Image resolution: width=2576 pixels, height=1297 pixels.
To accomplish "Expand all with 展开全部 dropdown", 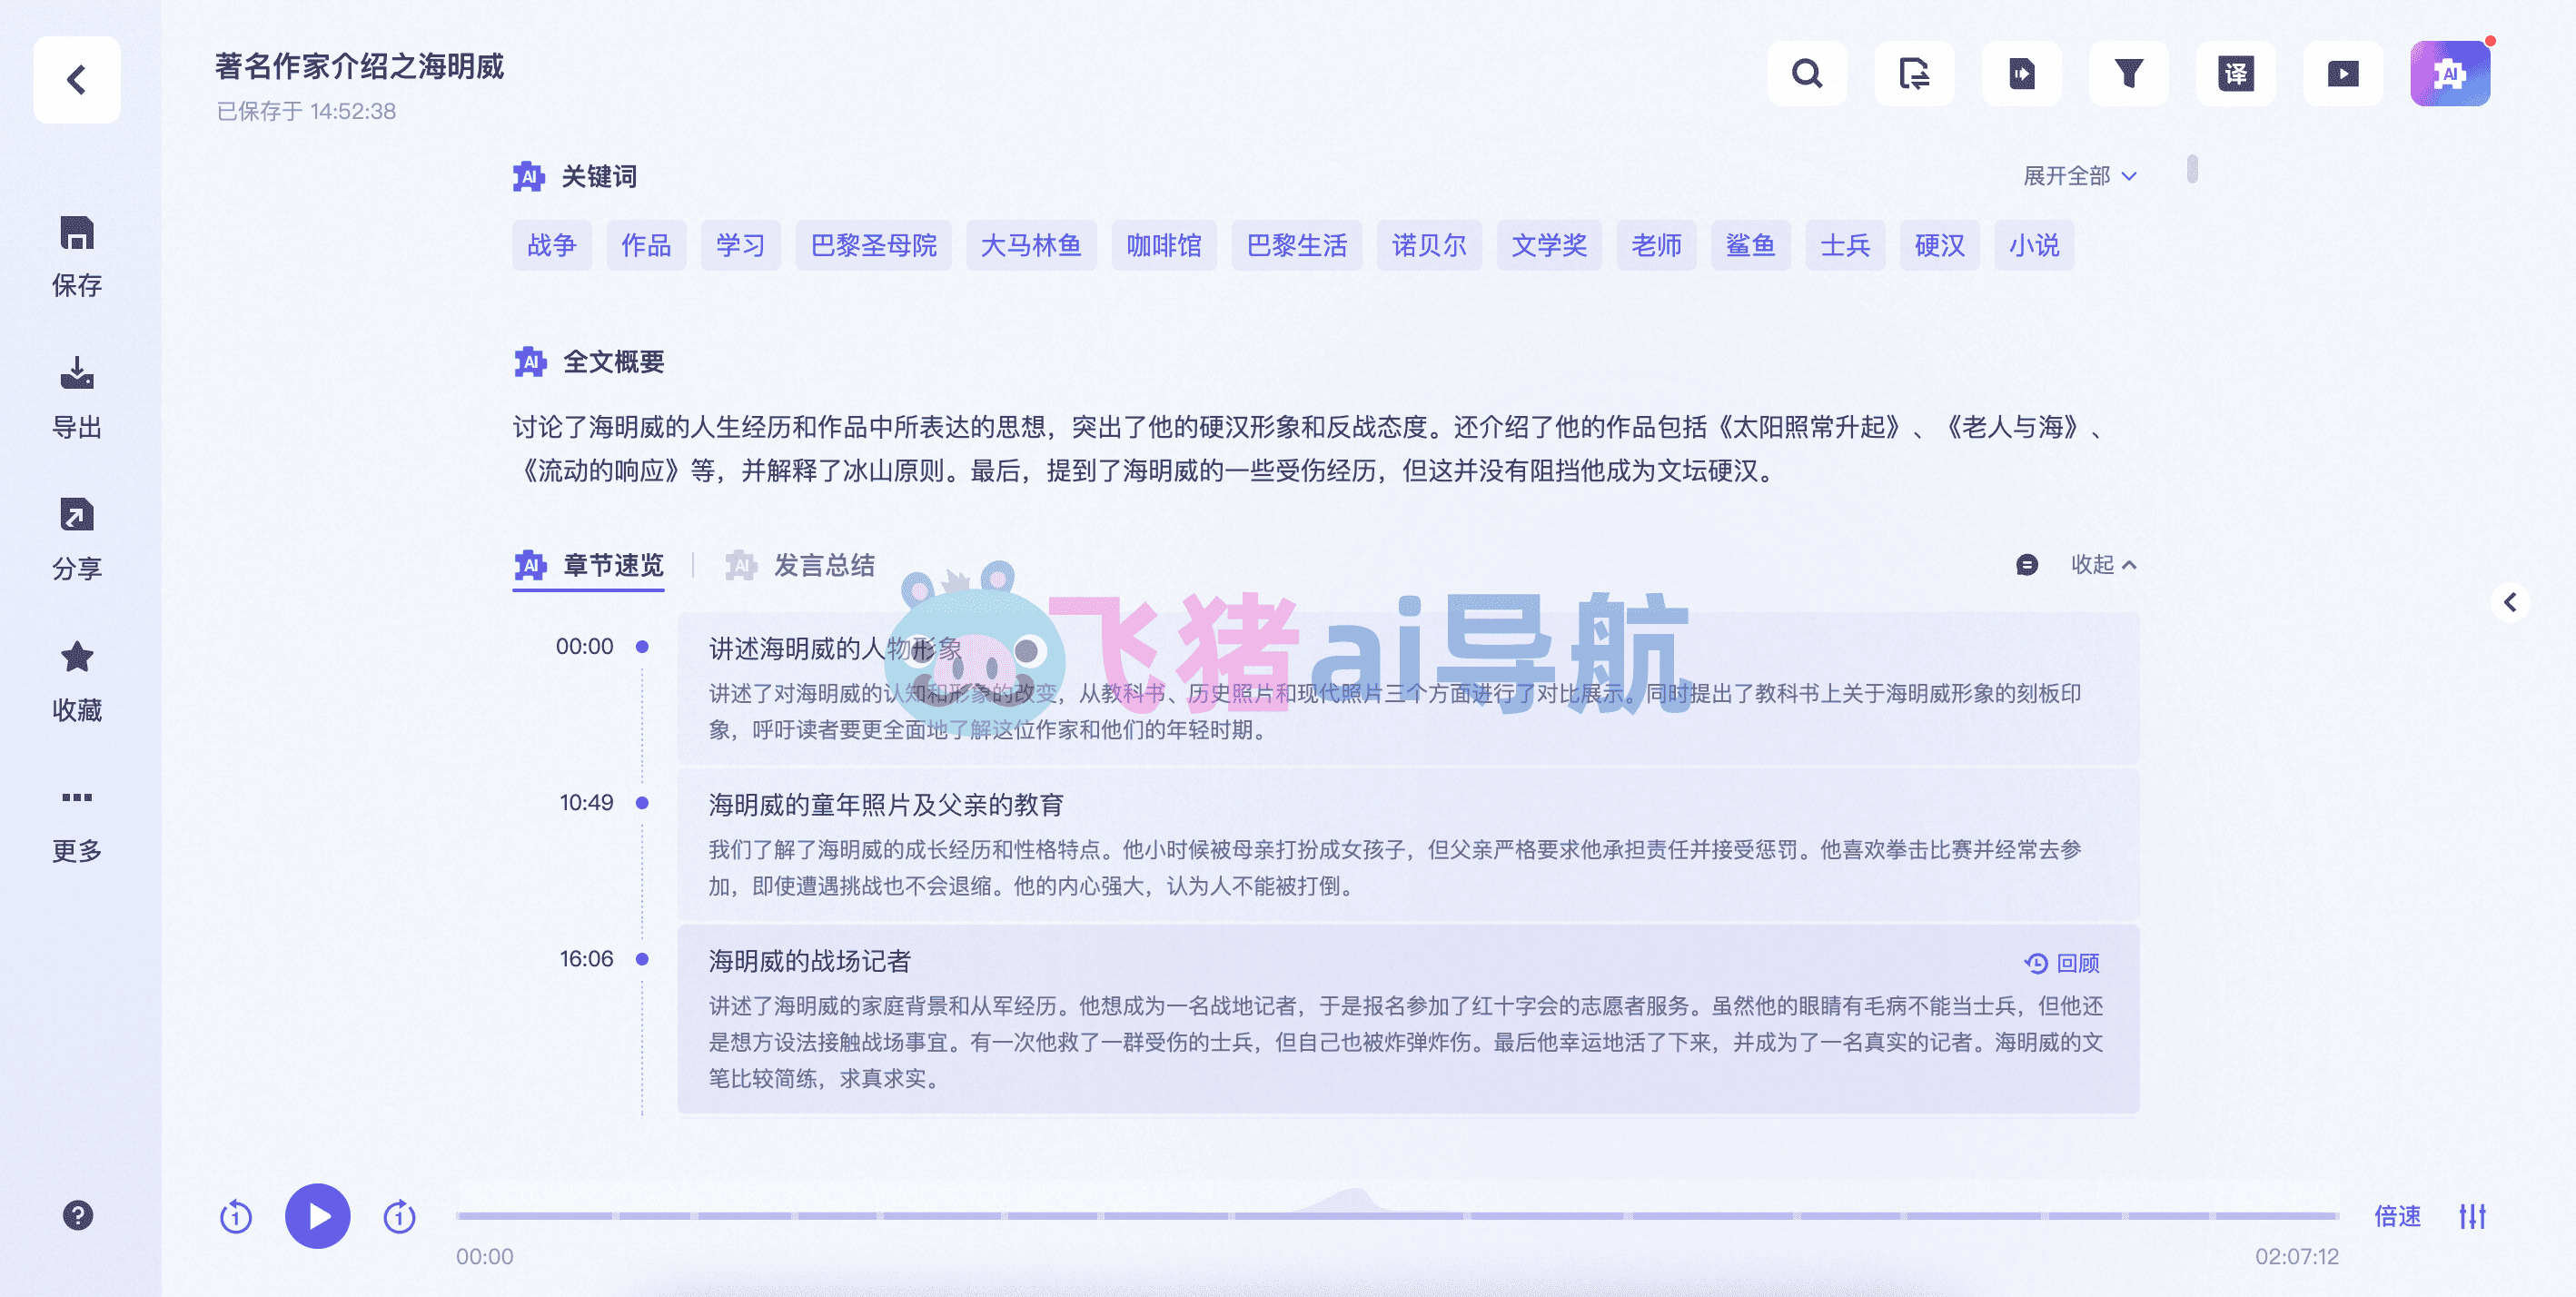I will pos(2080,176).
